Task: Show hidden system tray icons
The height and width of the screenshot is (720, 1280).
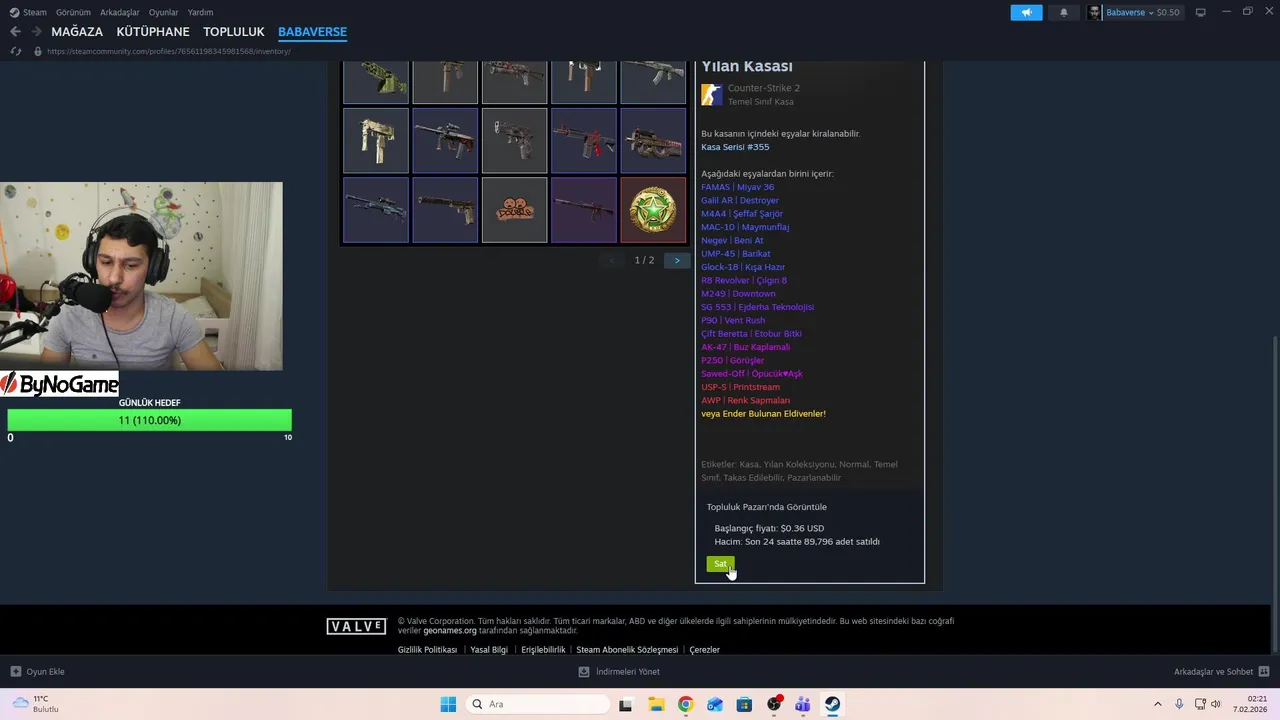Action: point(1158,704)
